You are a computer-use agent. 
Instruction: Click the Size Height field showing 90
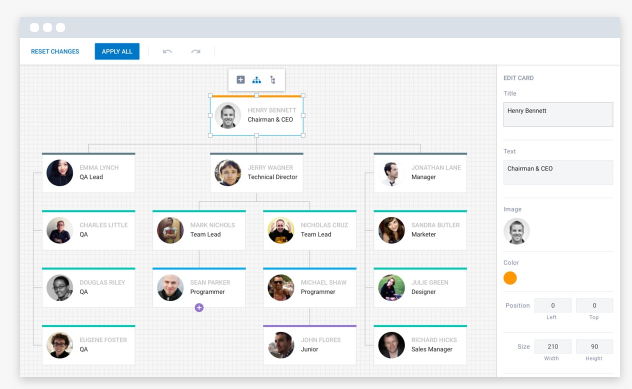[x=594, y=347]
